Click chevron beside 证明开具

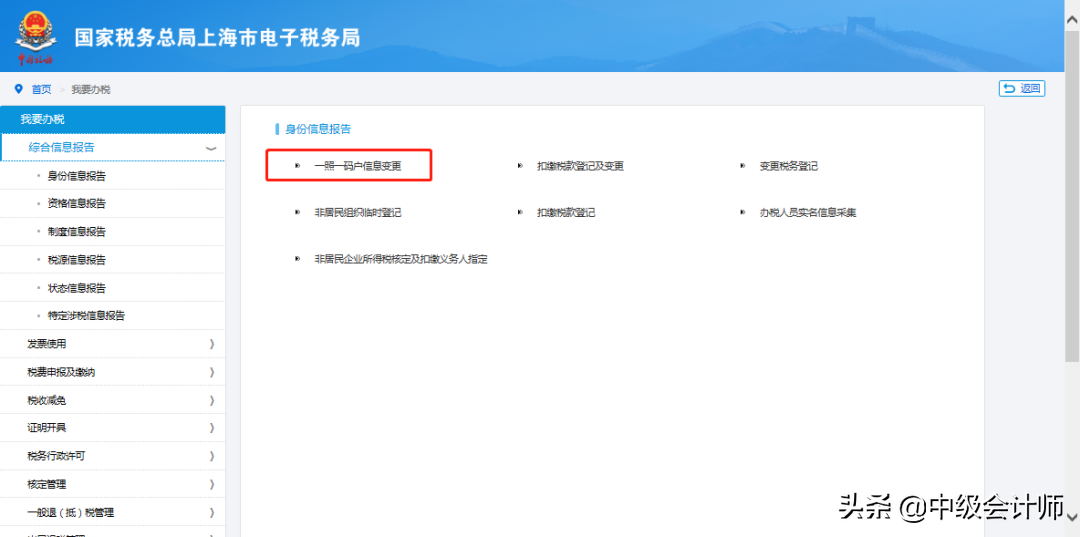pos(212,428)
